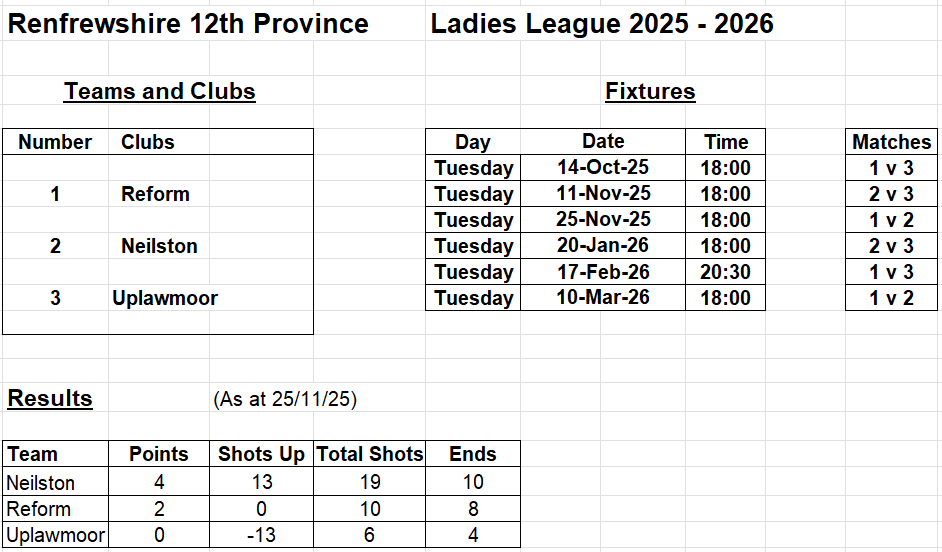942x552 pixels.
Task: Select the Uplawmoor club cell in Clubs table
Action: [165, 298]
